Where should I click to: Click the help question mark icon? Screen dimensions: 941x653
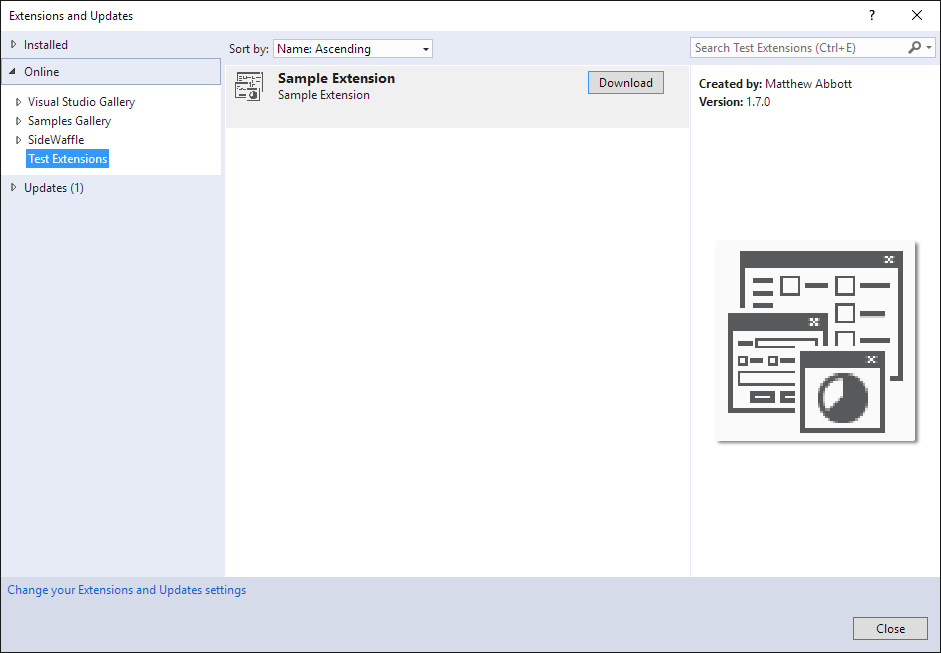click(x=872, y=15)
